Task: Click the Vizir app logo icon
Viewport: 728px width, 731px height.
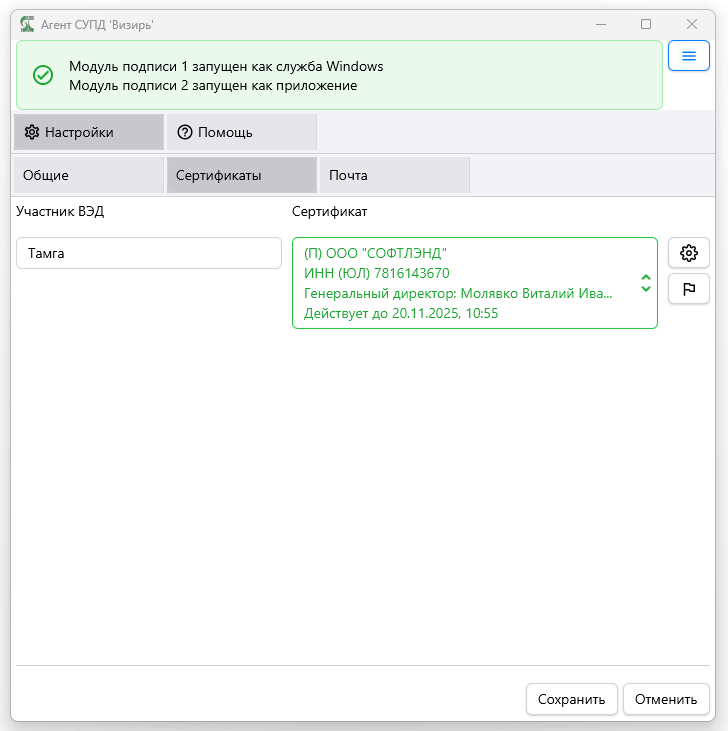Action: pyautogui.click(x=27, y=24)
